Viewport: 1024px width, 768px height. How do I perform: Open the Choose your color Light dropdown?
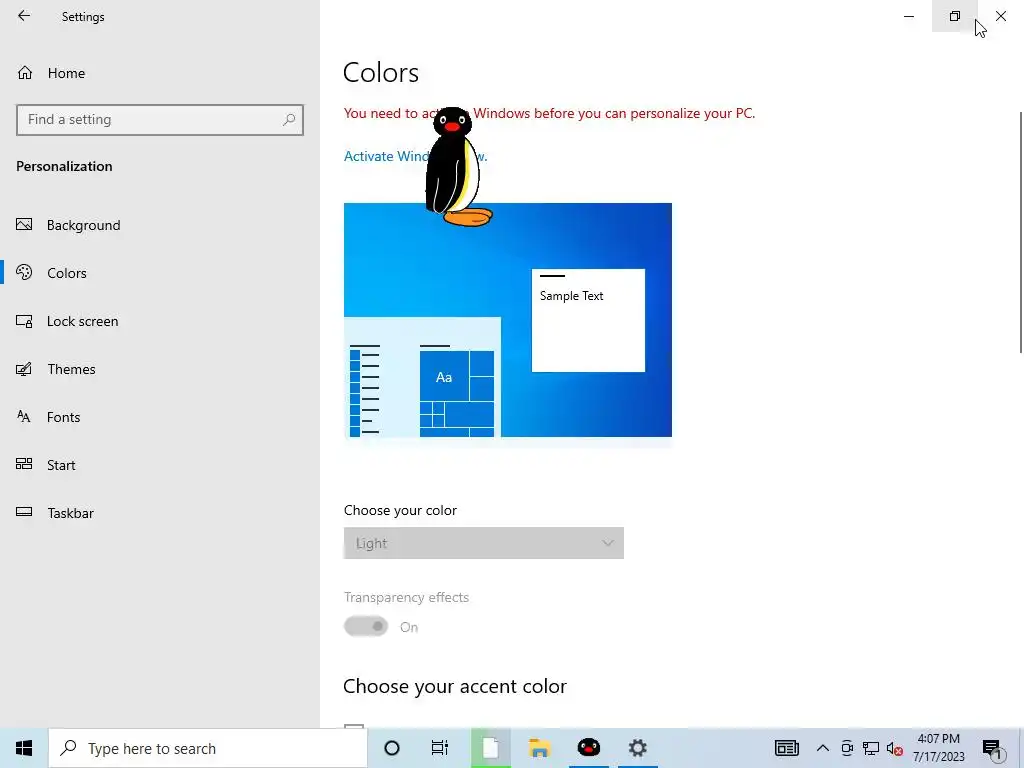point(483,543)
